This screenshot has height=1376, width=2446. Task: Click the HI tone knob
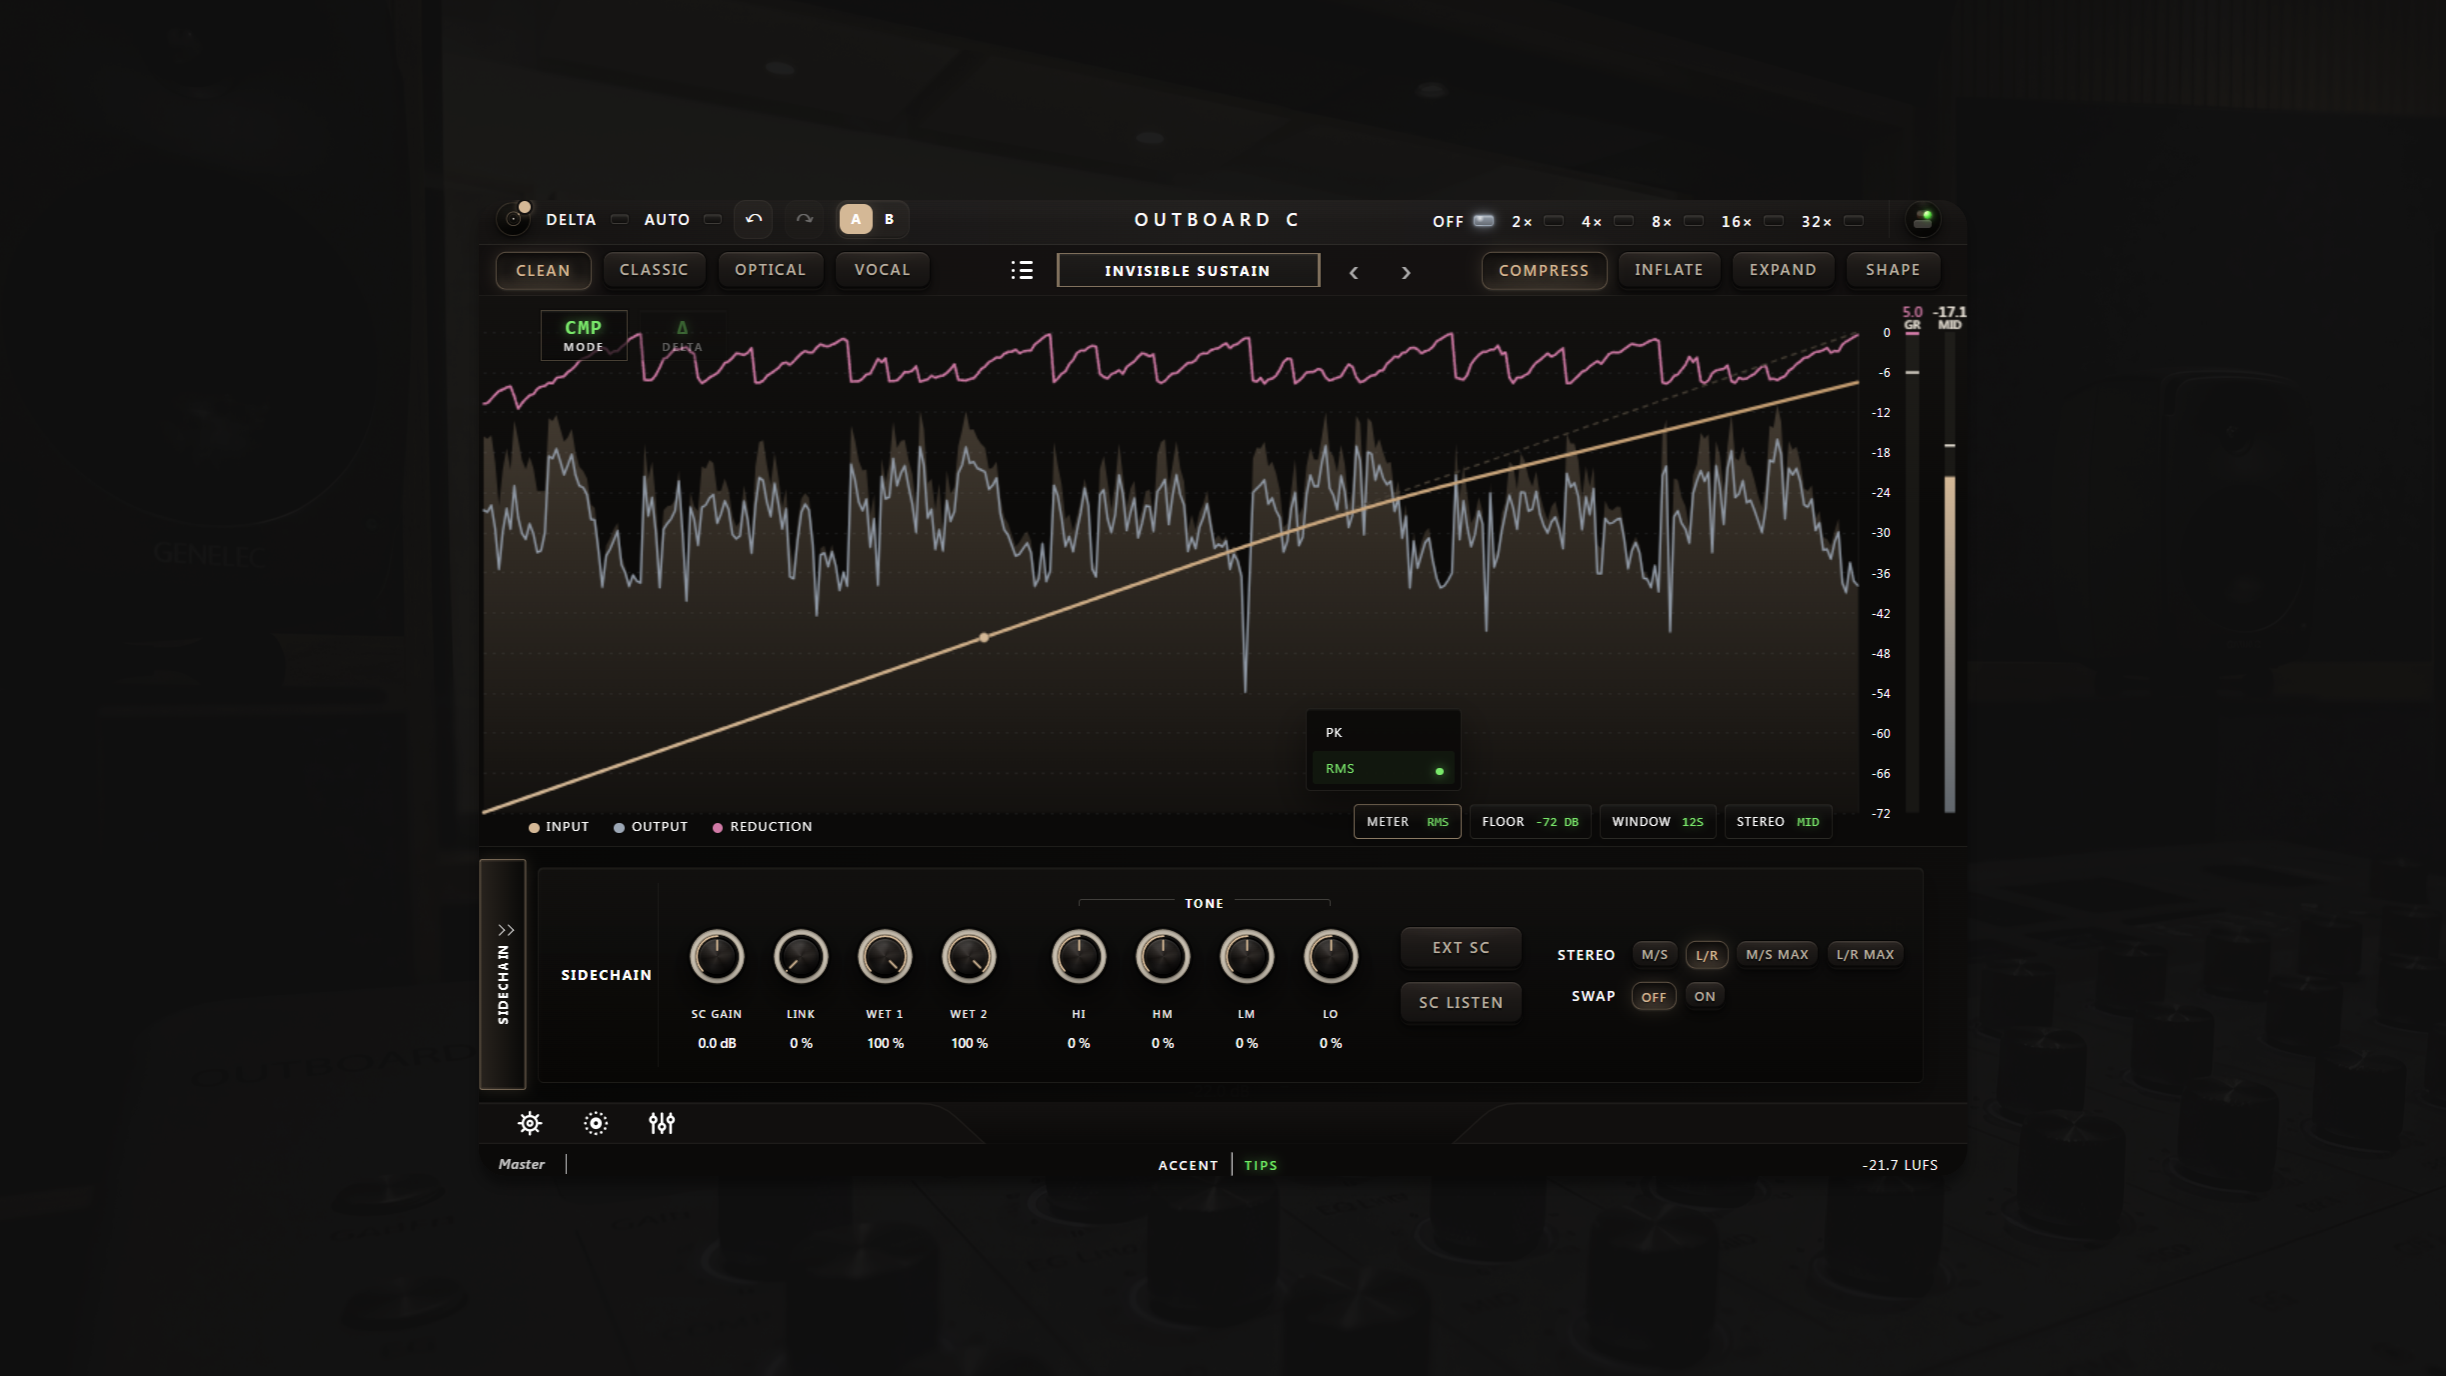pos(1079,957)
